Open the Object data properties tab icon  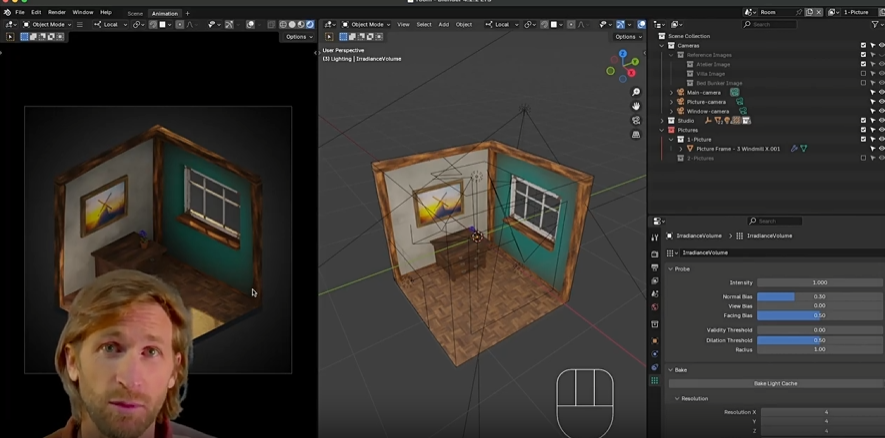pos(655,380)
